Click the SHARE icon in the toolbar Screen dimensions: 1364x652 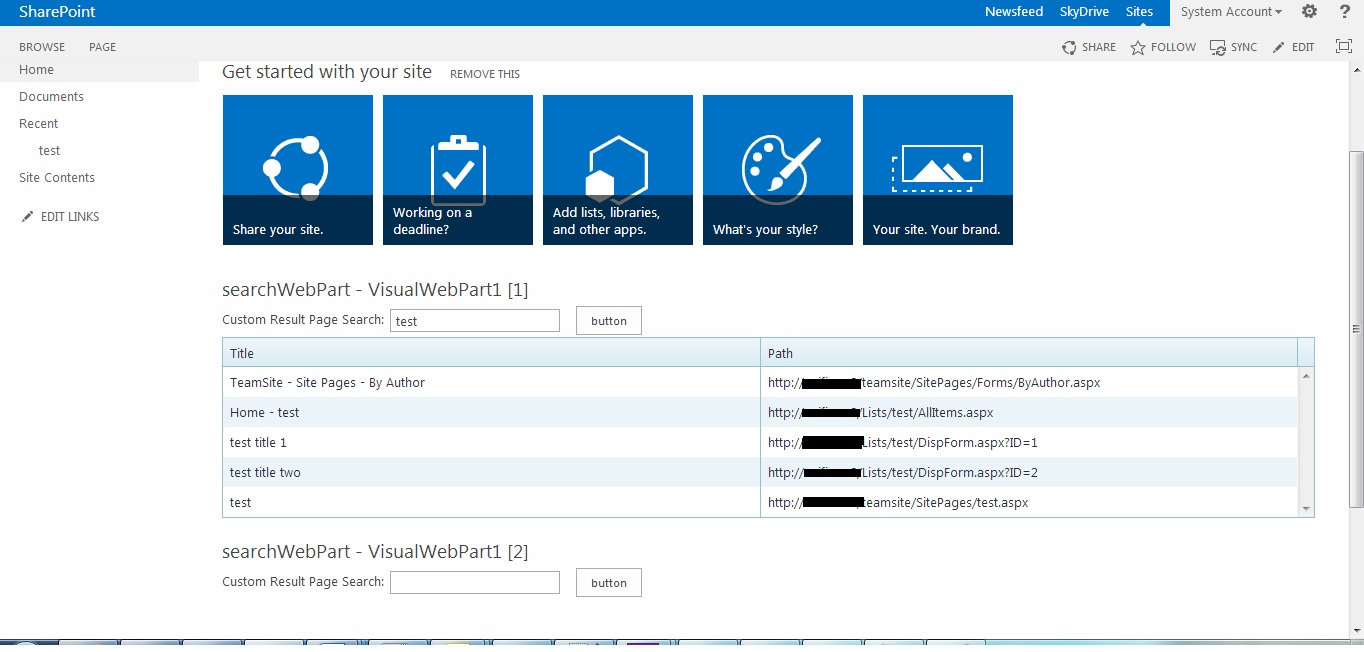click(1089, 47)
